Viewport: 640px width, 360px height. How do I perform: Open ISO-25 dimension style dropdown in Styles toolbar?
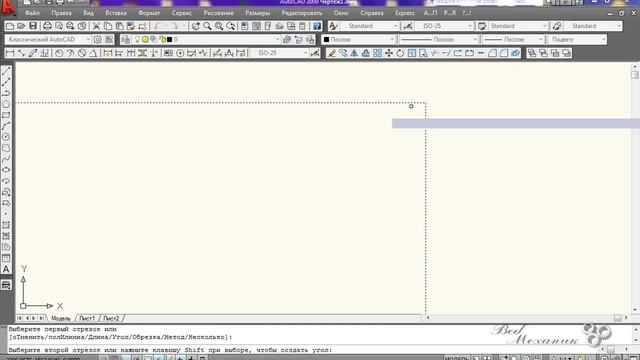444,26
